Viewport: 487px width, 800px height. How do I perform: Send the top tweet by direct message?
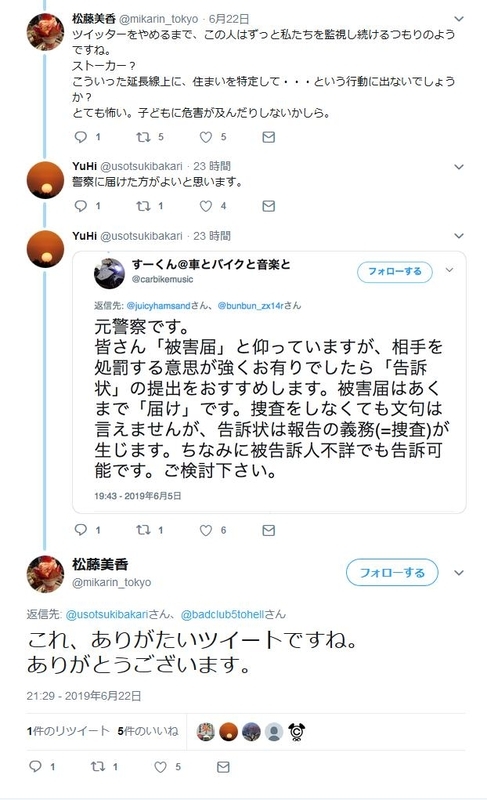[268, 137]
